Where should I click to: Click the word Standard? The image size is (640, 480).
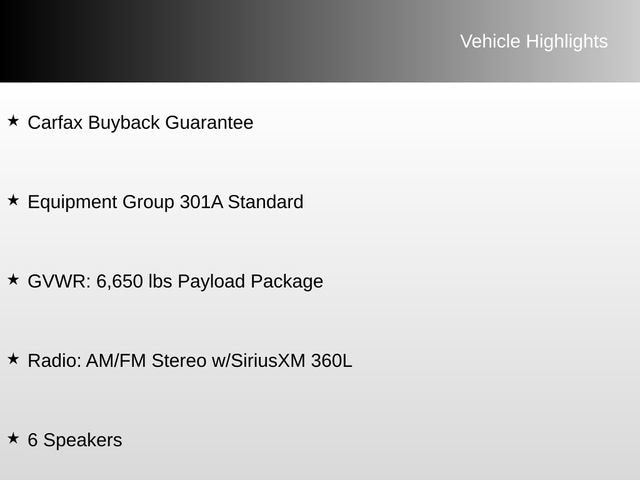click(265, 202)
